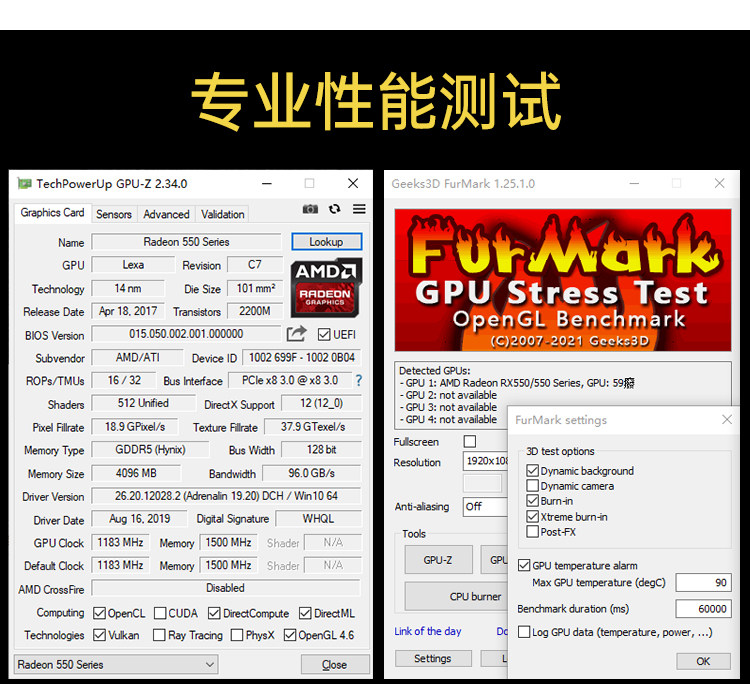Viewport: 750px width, 684px height.
Task: Toggle the PhysX checkbox
Action: pos(237,635)
